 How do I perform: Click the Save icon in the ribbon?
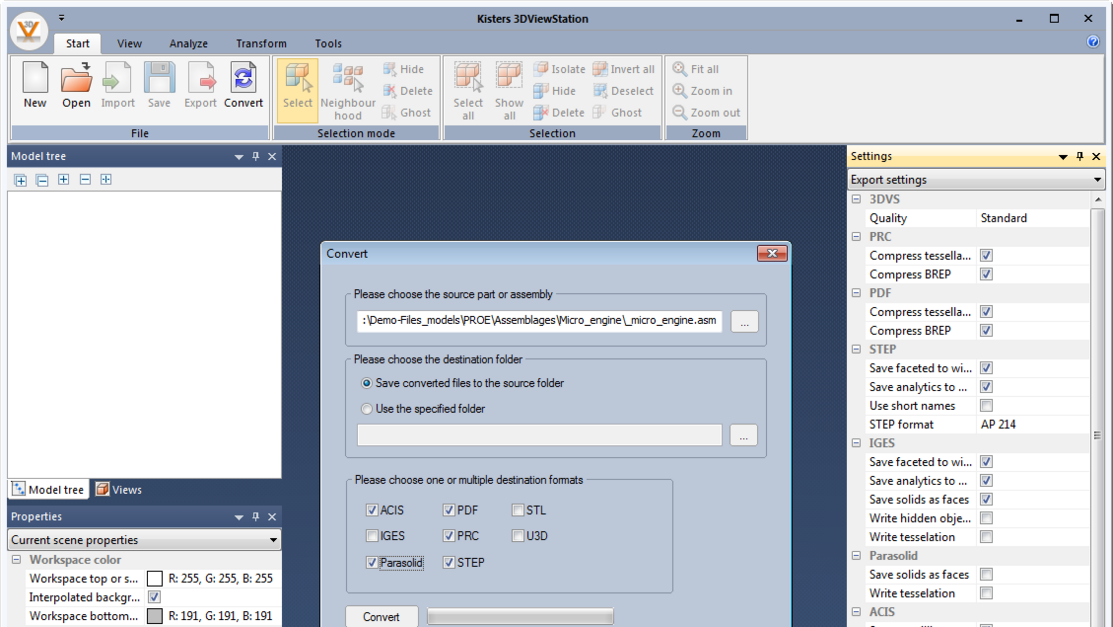[x=159, y=85]
